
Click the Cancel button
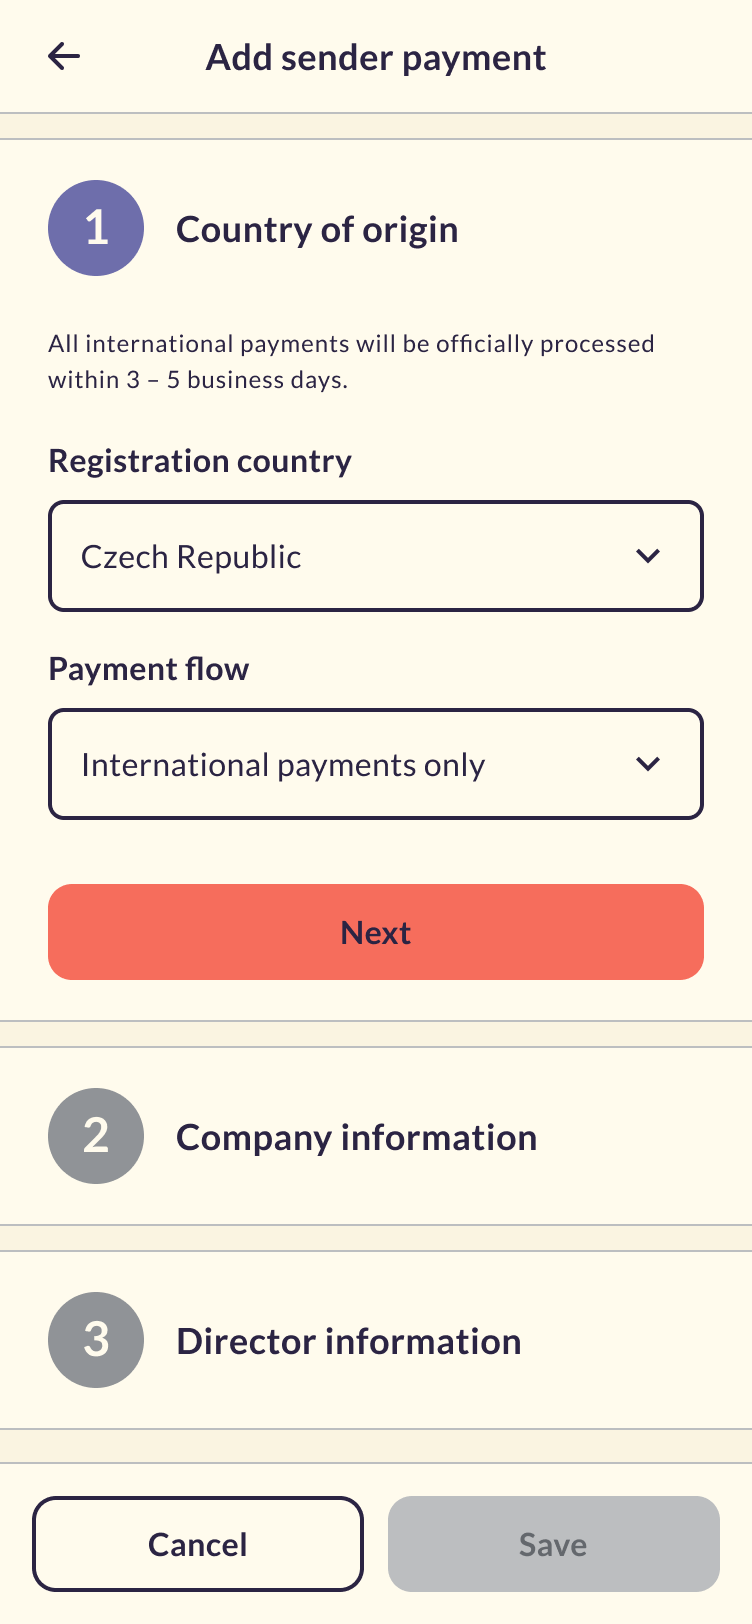point(198,1544)
